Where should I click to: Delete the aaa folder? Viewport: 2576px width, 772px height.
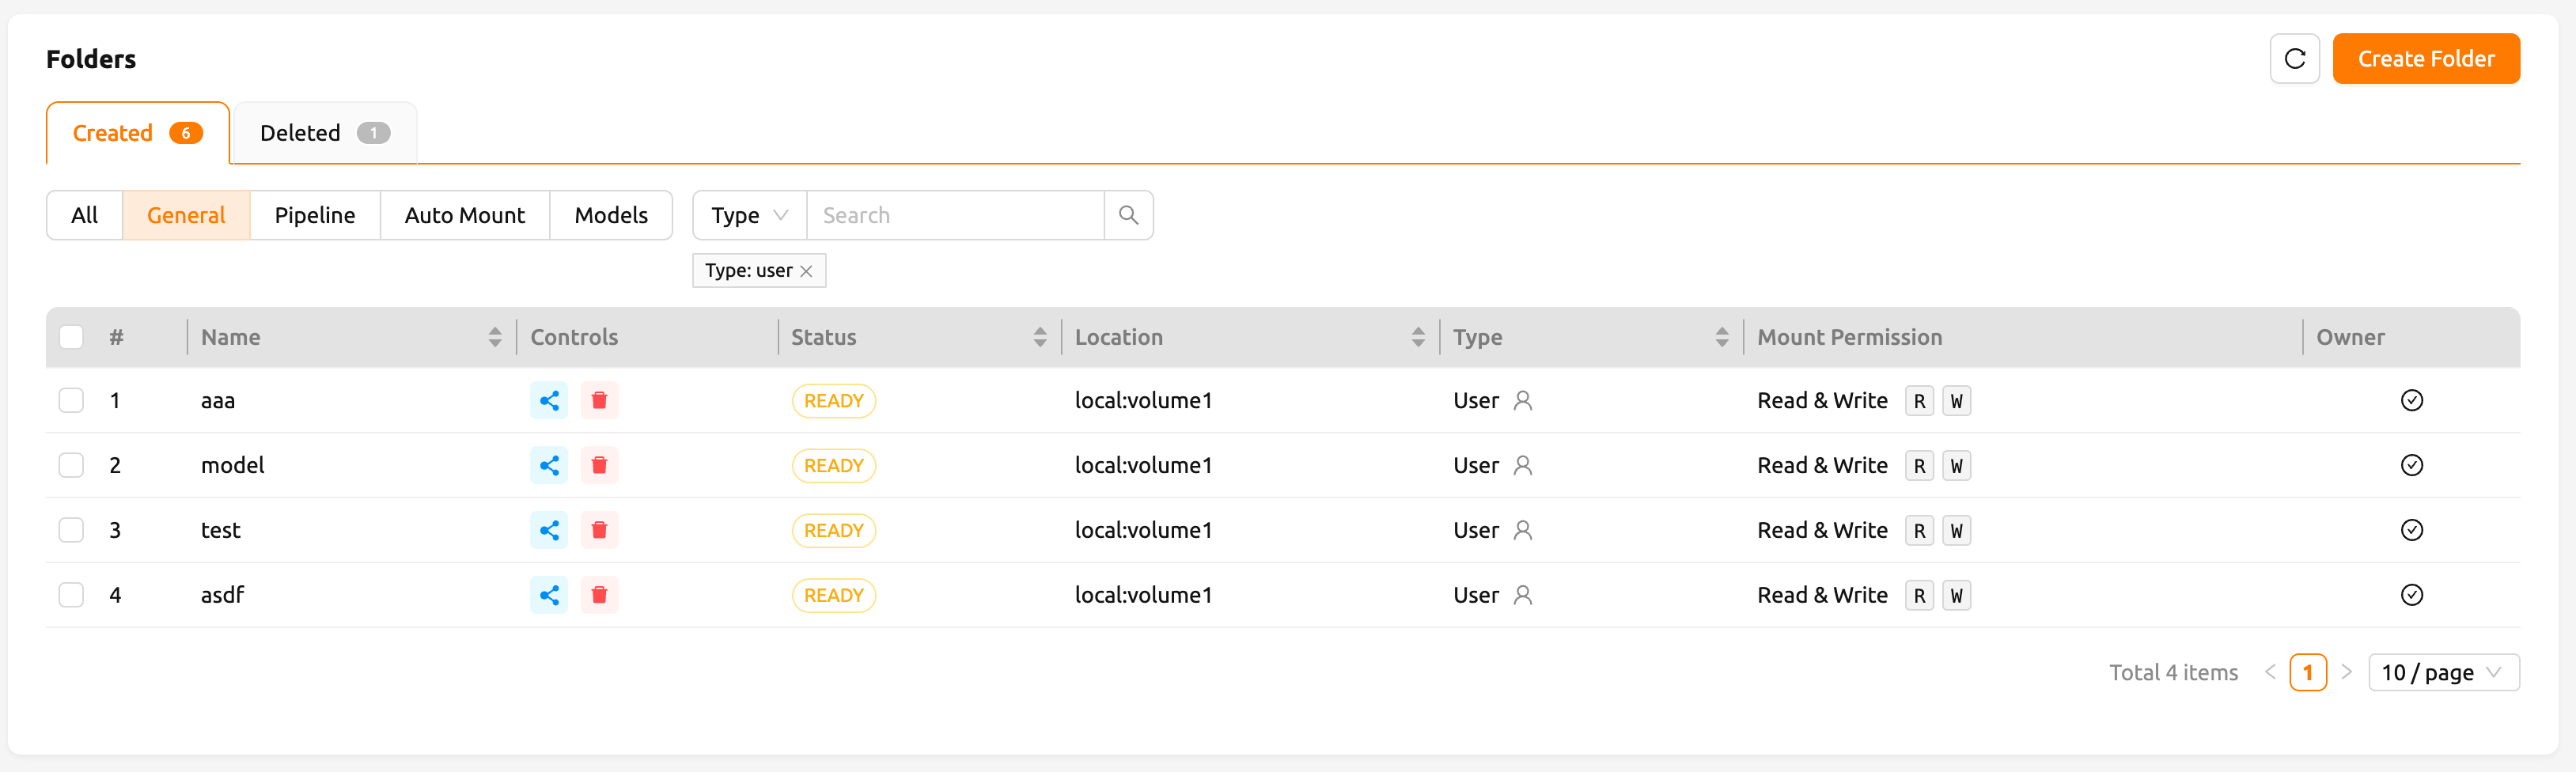(x=599, y=401)
